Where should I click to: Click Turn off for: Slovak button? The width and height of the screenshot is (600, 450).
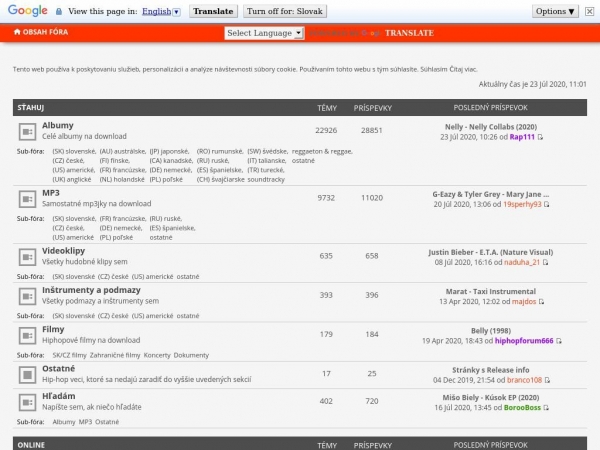[285, 11]
